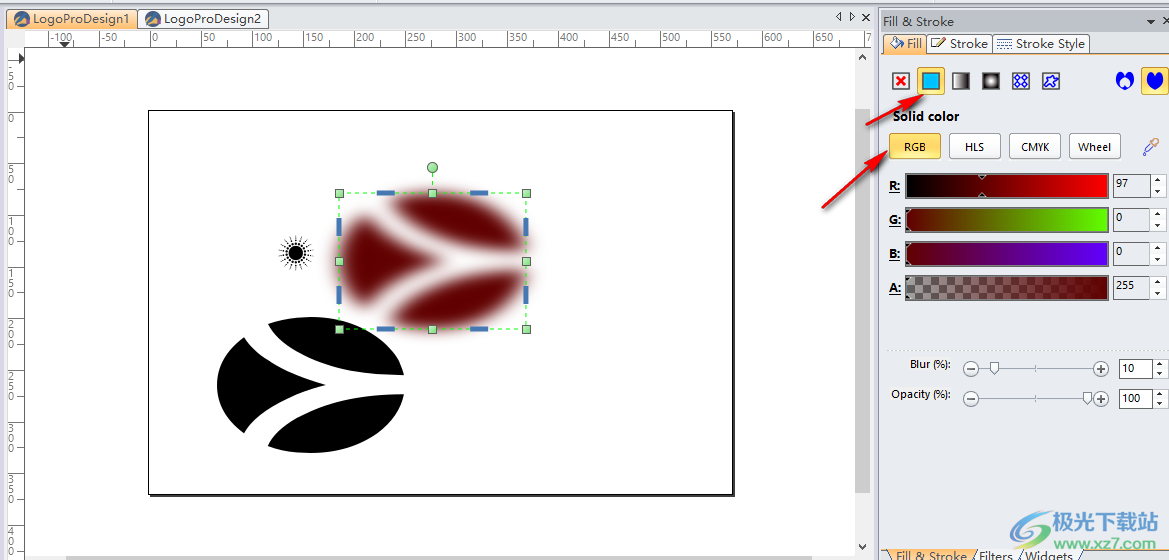Open the Fill & Stroke panel dropdown arrow
Image resolution: width=1169 pixels, height=560 pixels.
point(1149,22)
